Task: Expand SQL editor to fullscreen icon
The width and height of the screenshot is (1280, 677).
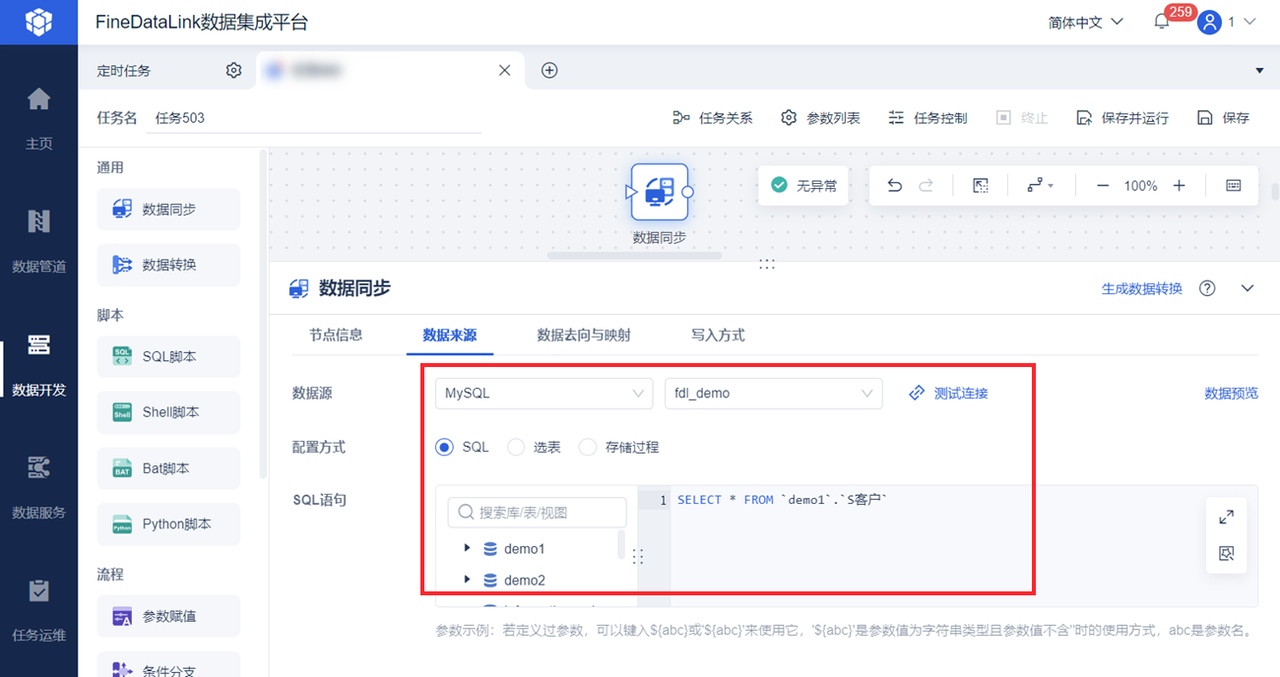Action: click(x=1227, y=517)
